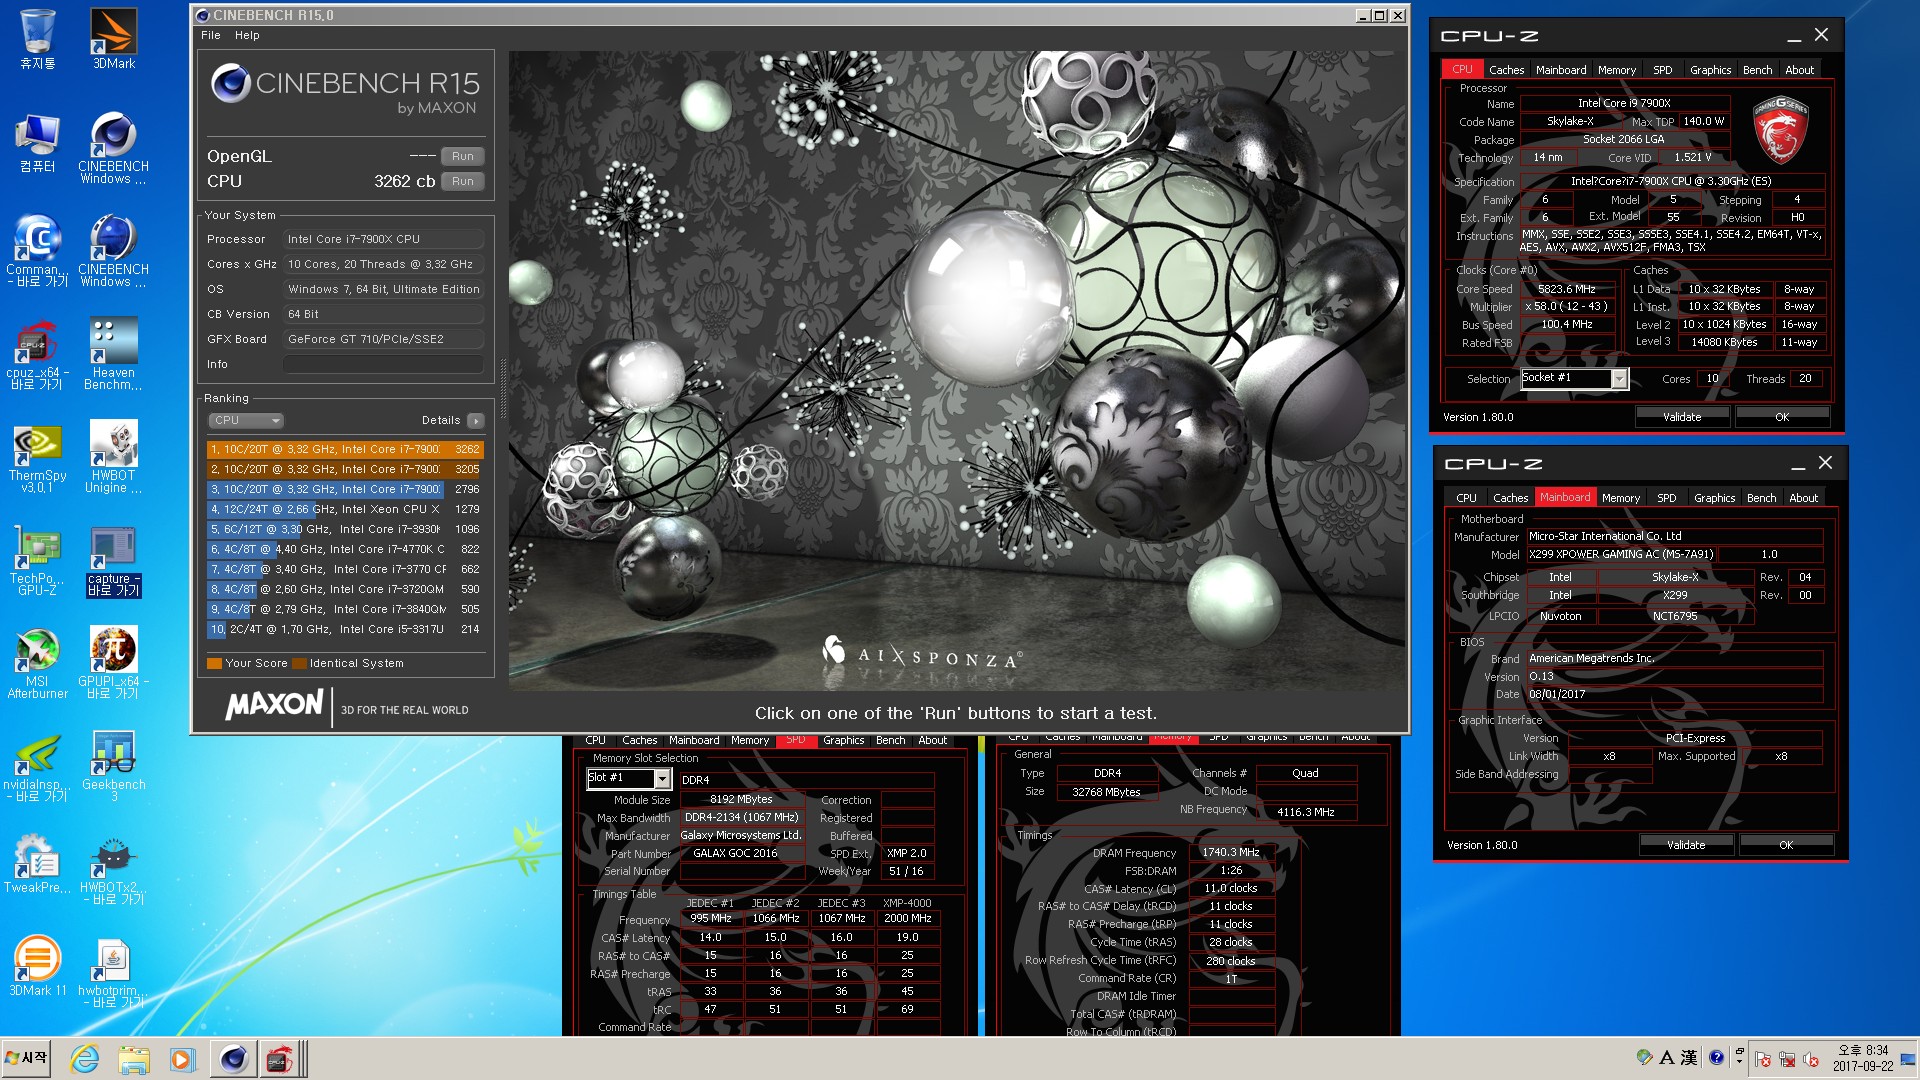The height and width of the screenshot is (1080, 1920).
Task: Select the hwbotprime shortcut icon
Action: (113, 973)
